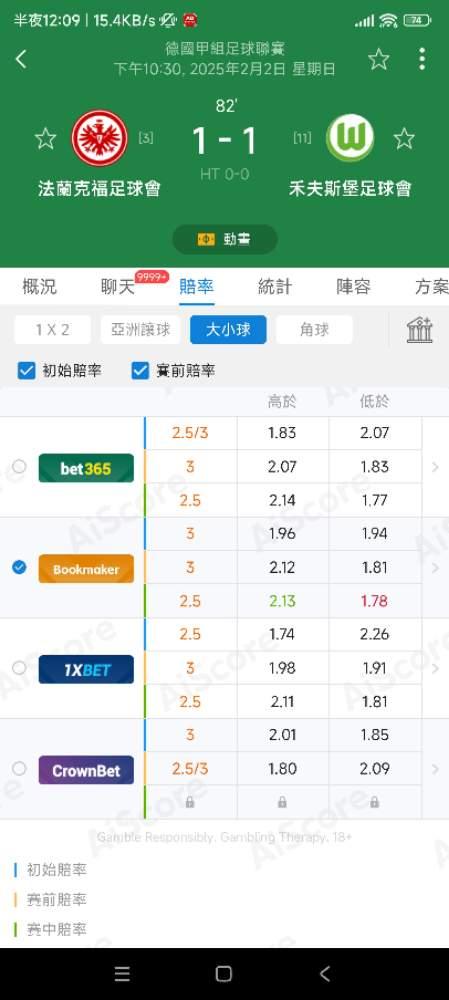The height and width of the screenshot is (1000, 449).
Task: Expand 1XBET odds details chevron
Action: click(x=436, y=668)
